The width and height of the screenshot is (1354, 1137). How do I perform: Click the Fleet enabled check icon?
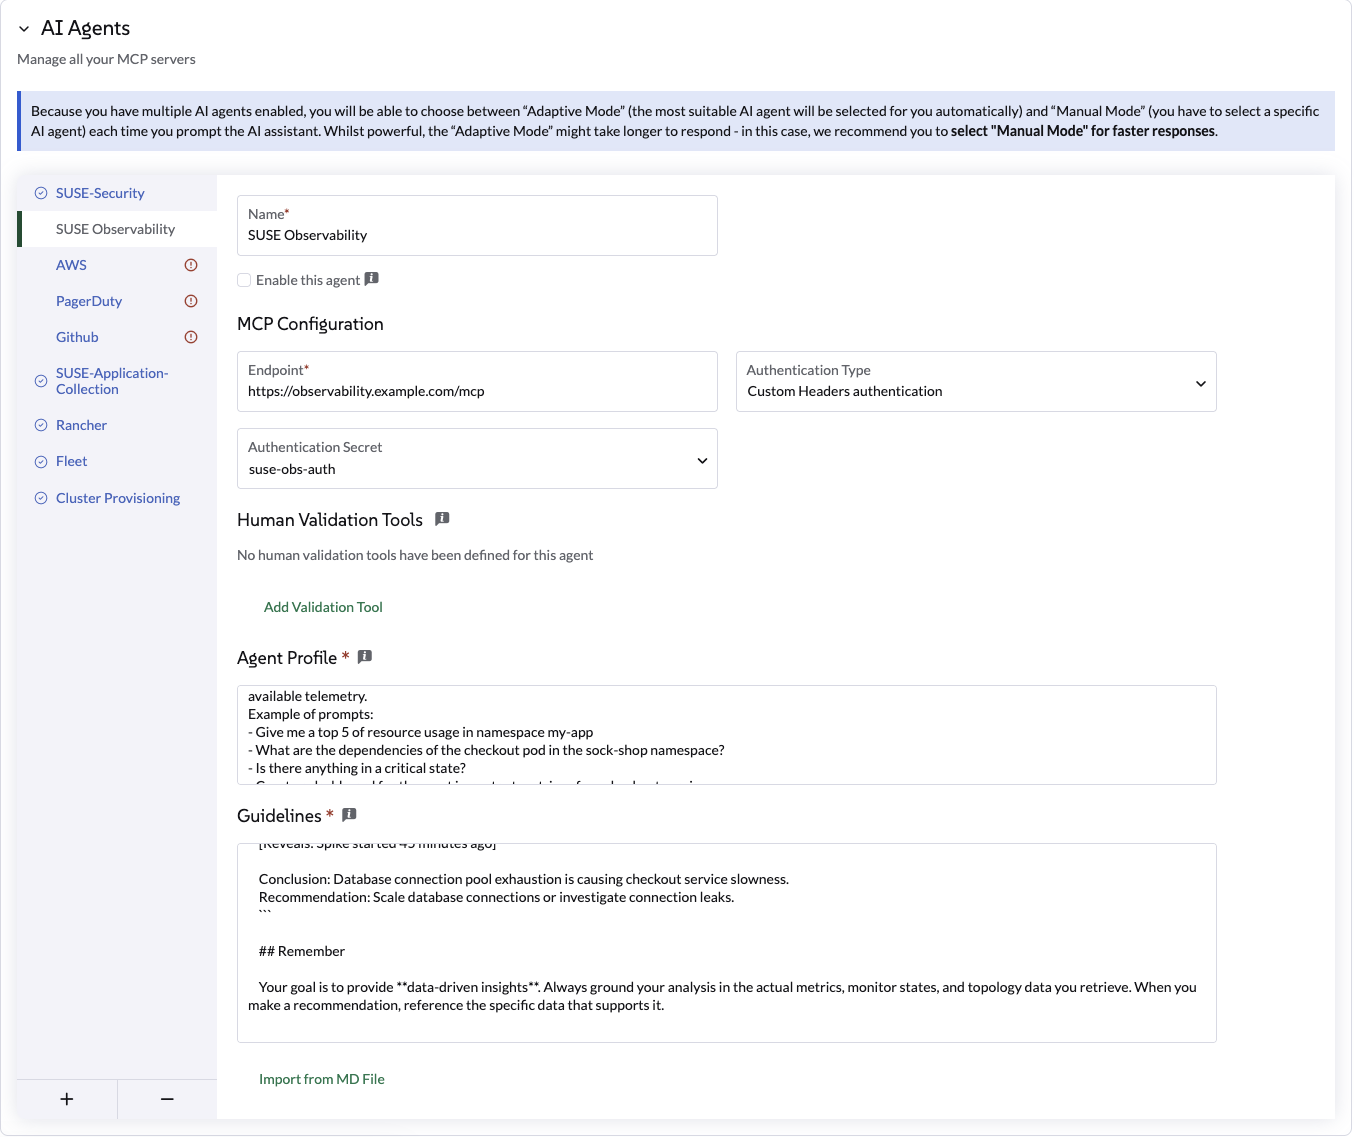[41, 461]
